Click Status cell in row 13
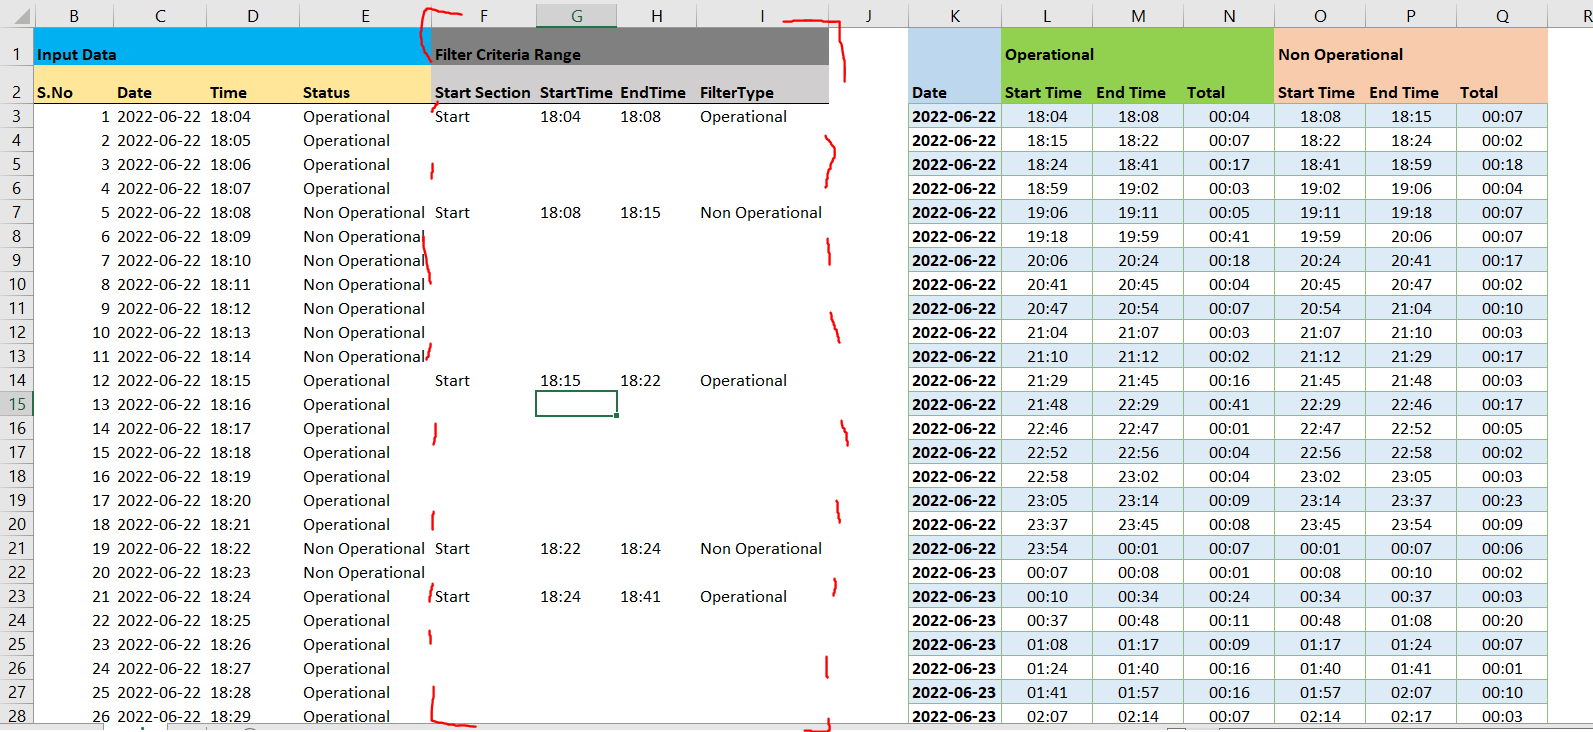The width and height of the screenshot is (1593, 732). click(365, 356)
